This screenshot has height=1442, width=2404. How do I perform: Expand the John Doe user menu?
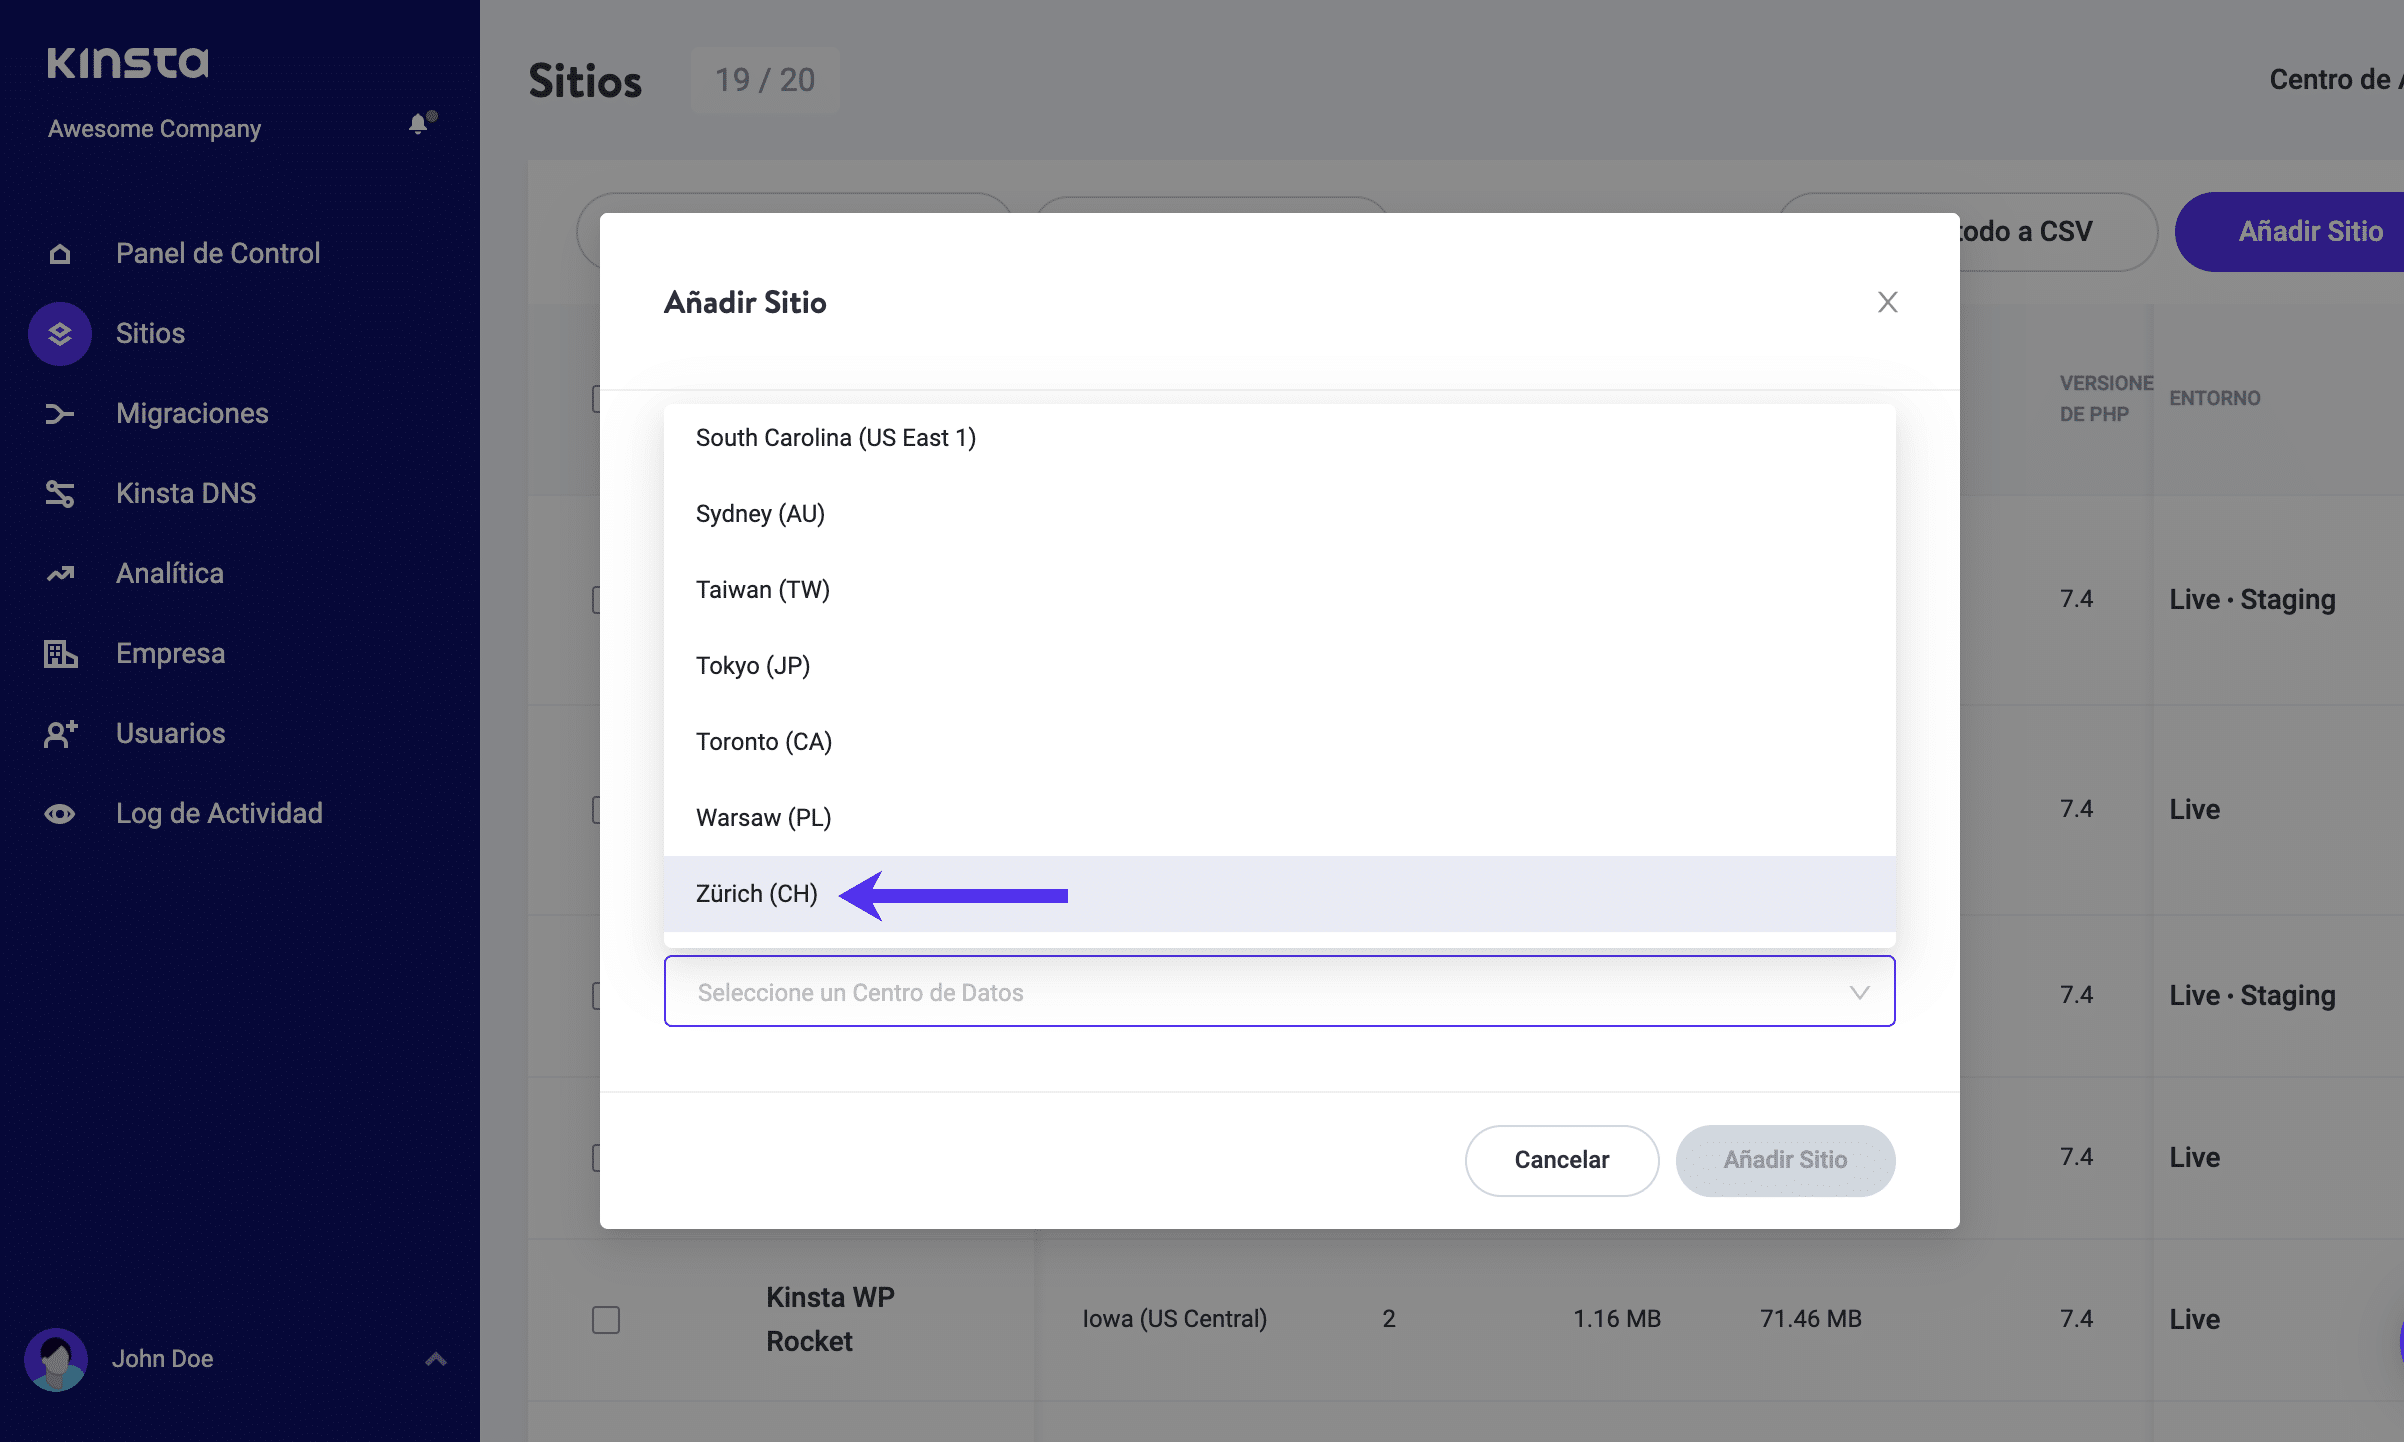[x=435, y=1359]
